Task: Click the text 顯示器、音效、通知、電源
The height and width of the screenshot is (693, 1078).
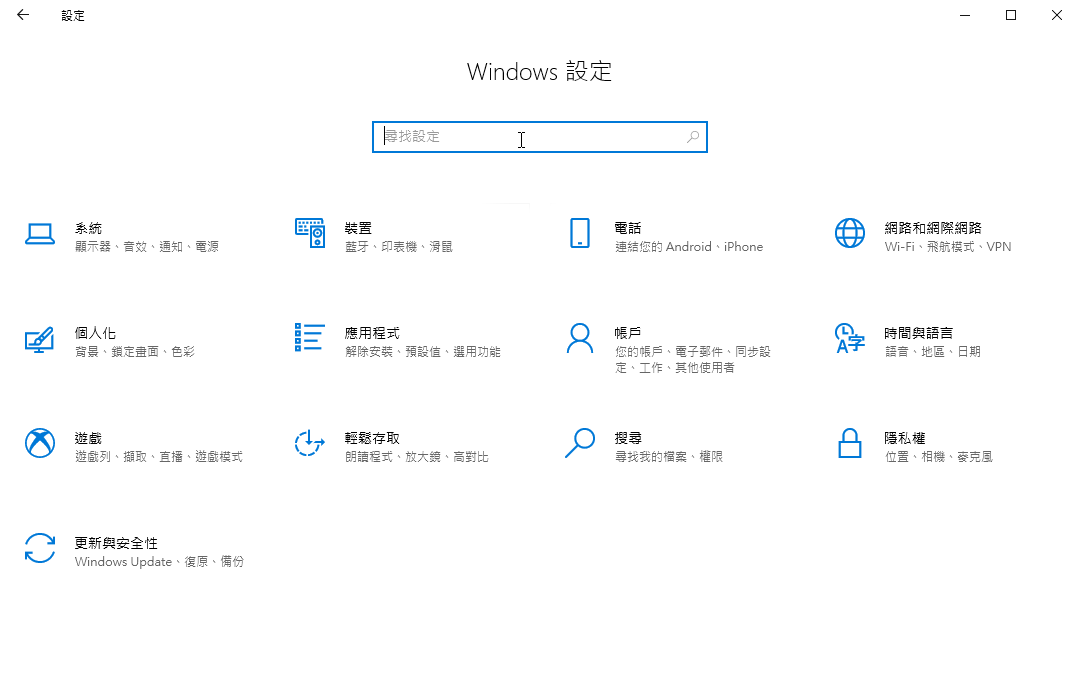Action: tap(146, 247)
